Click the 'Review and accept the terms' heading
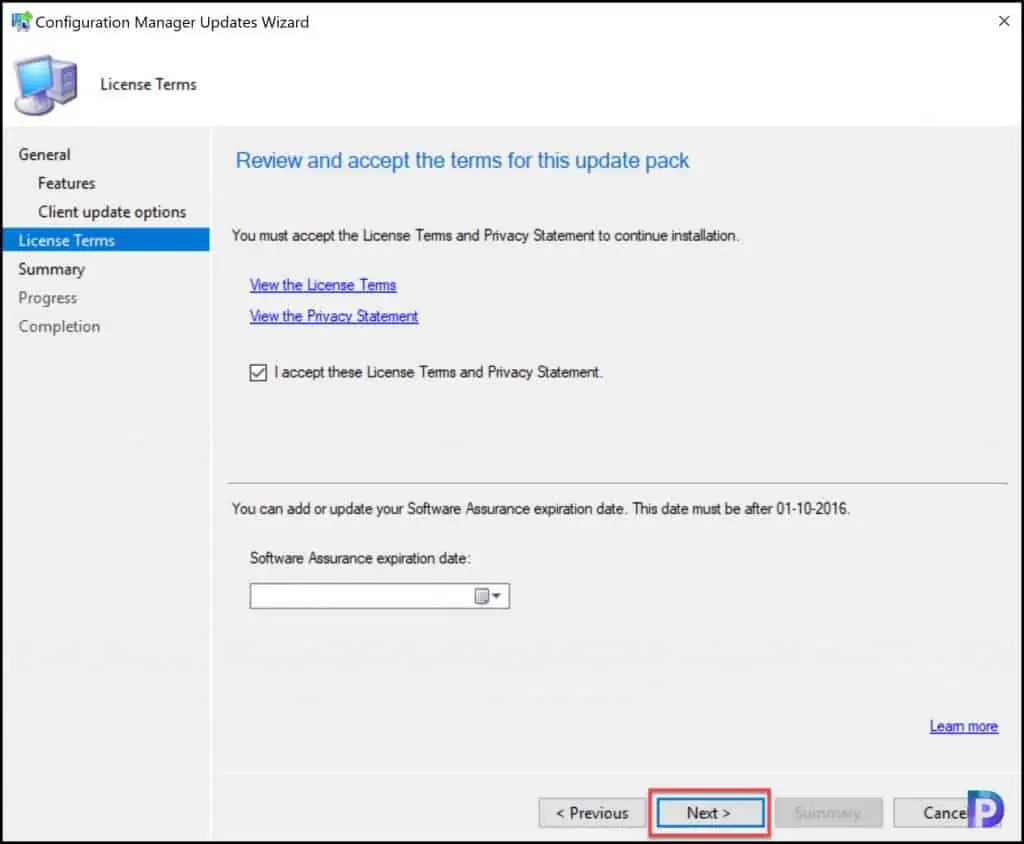Image resolution: width=1024 pixels, height=844 pixels. pos(462,161)
